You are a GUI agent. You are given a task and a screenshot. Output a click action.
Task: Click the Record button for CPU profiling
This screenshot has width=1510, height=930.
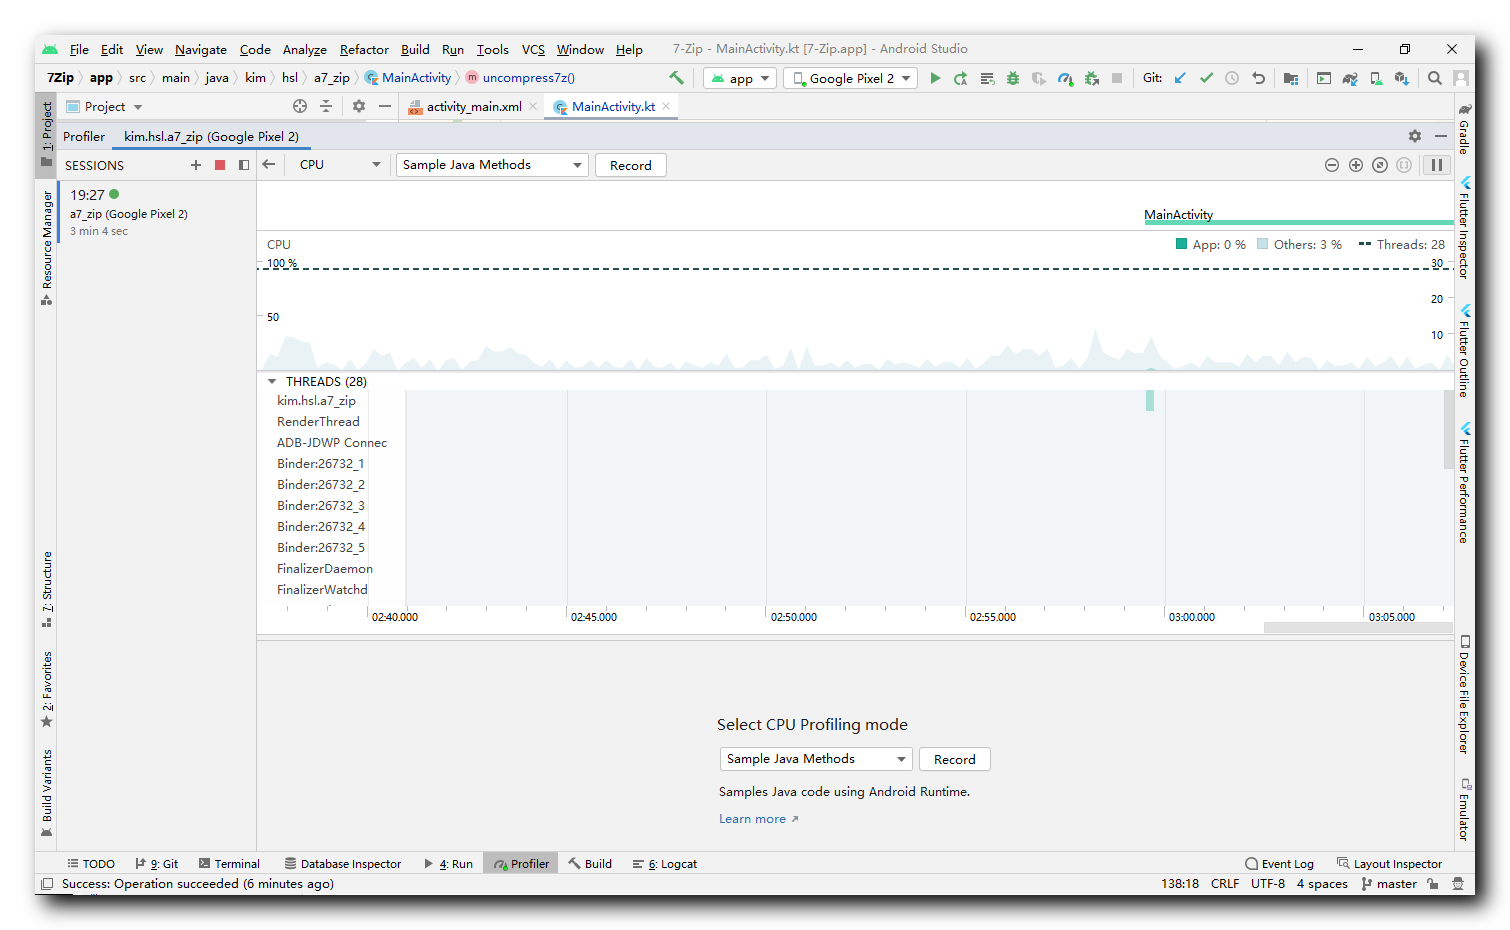[x=630, y=165]
